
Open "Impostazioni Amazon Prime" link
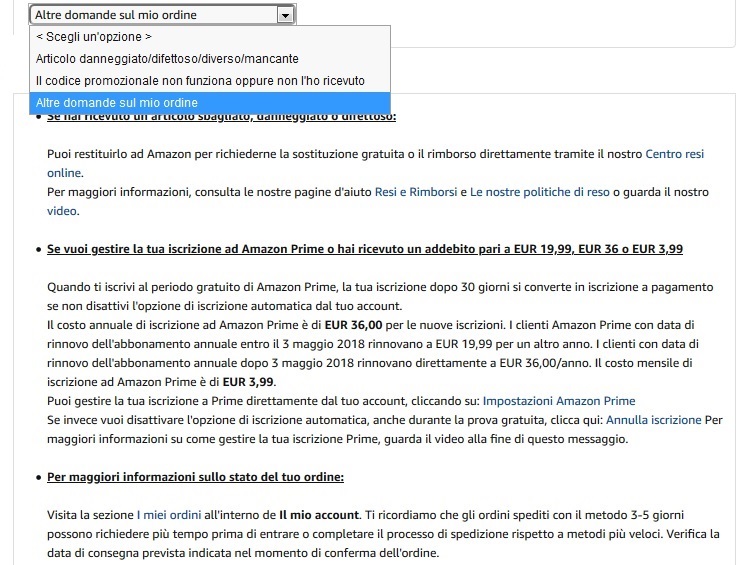coord(559,401)
